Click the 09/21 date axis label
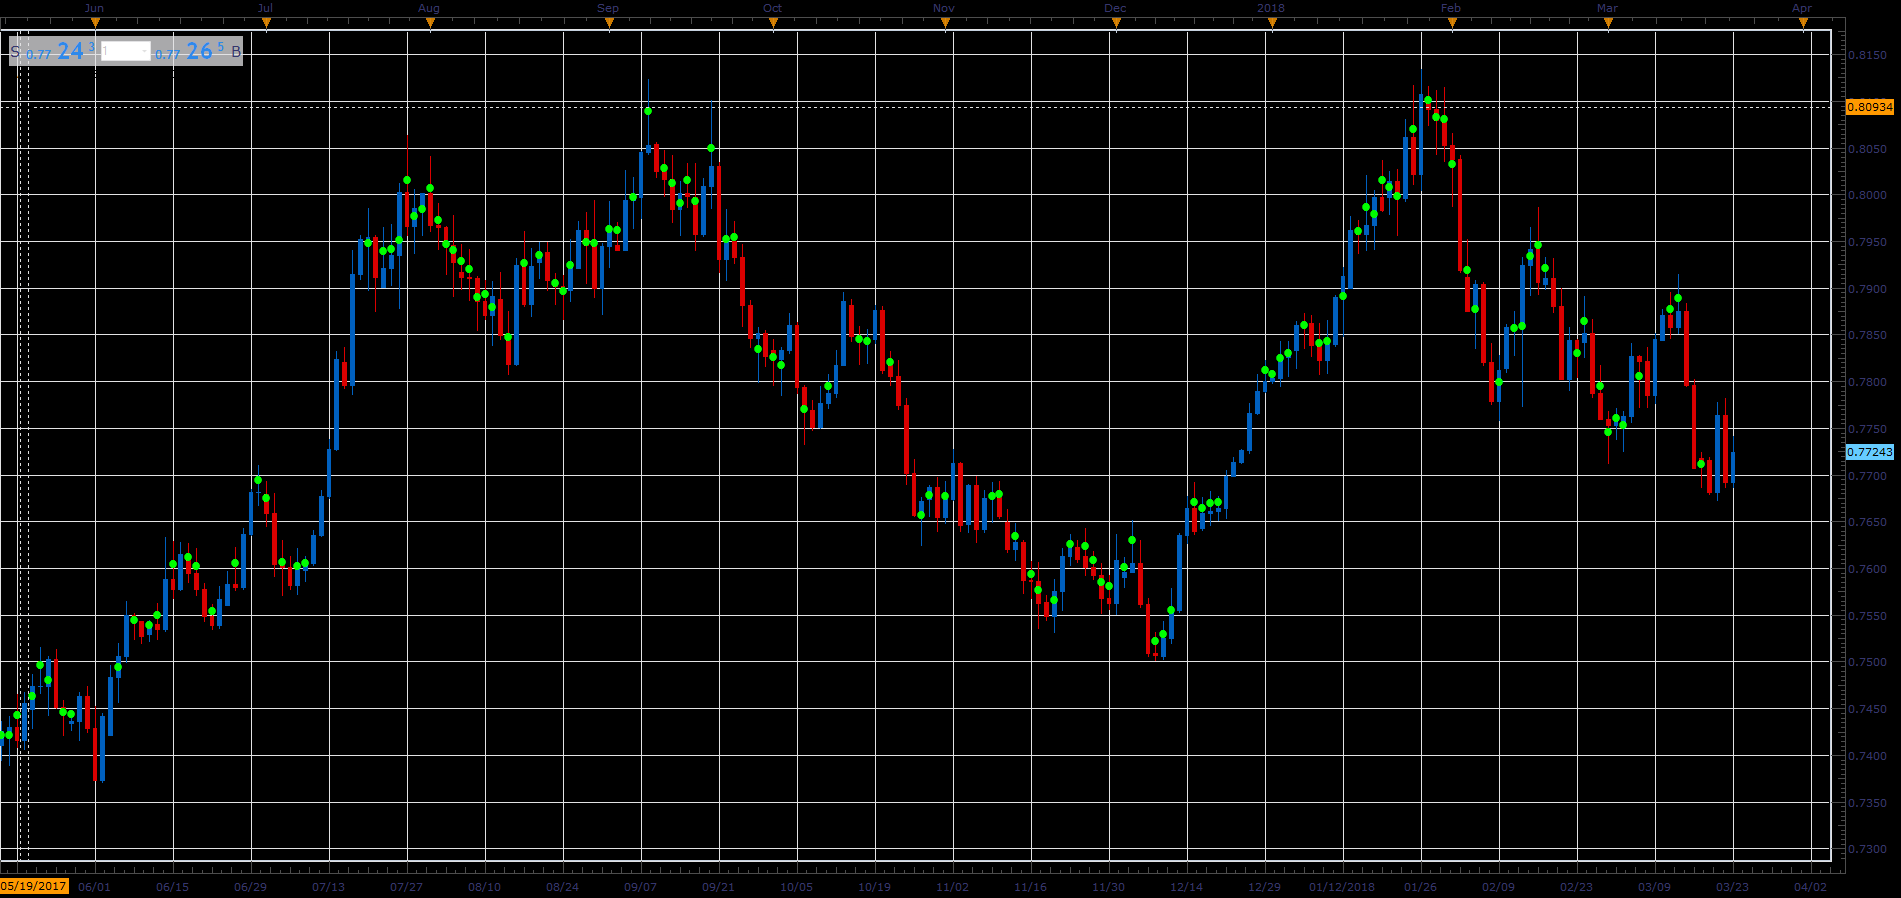 (x=718, y=887)
